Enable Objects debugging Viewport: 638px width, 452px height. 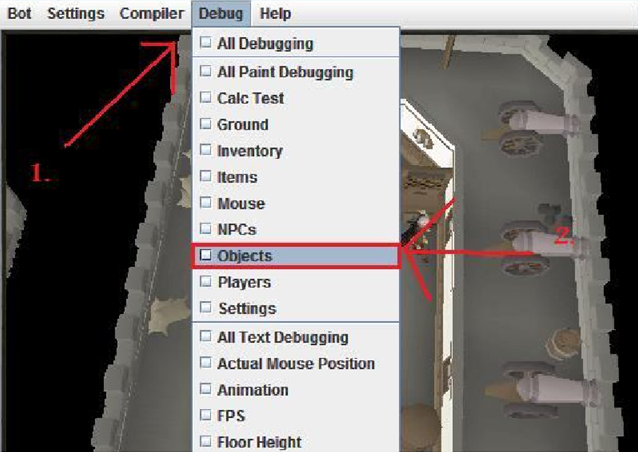pyautogui.click(x=296, y=256)
